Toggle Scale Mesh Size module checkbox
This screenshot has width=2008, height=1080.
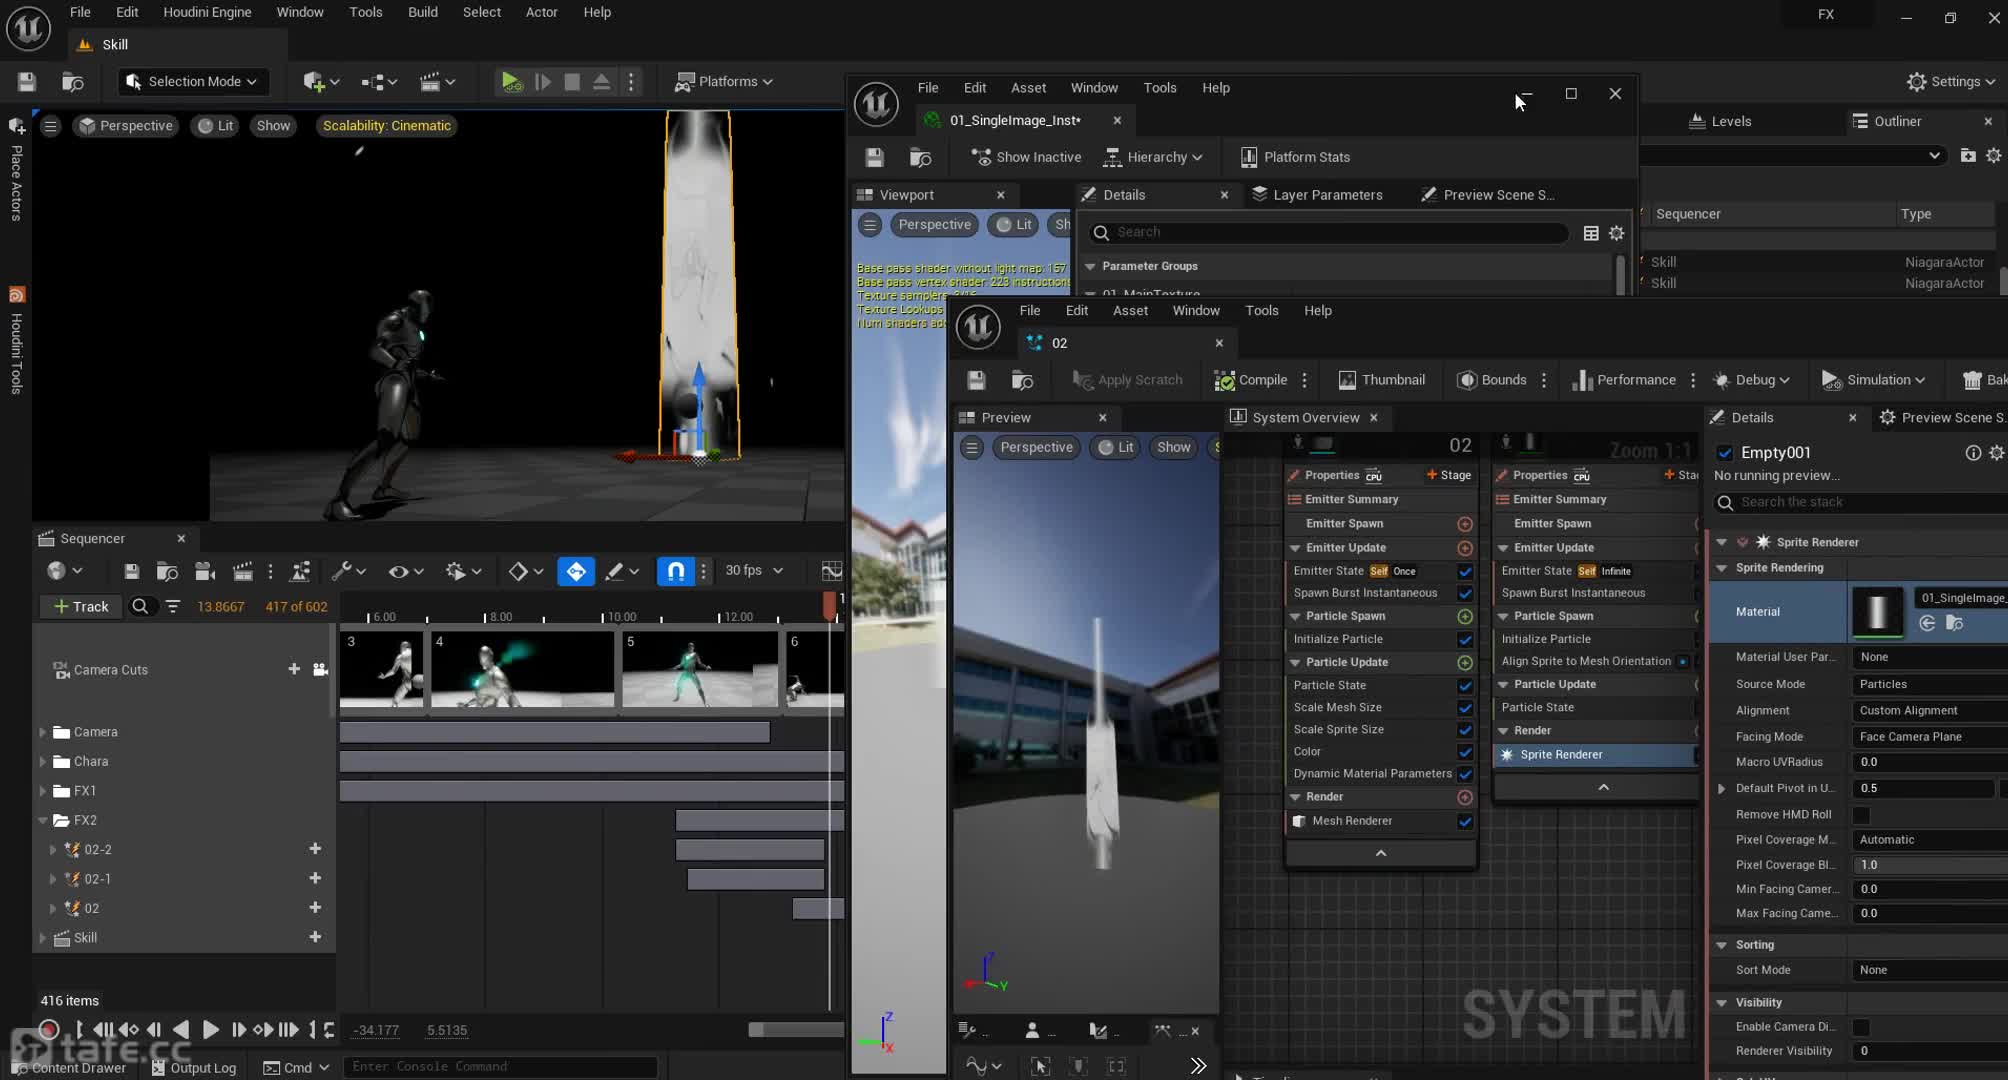1465,708
